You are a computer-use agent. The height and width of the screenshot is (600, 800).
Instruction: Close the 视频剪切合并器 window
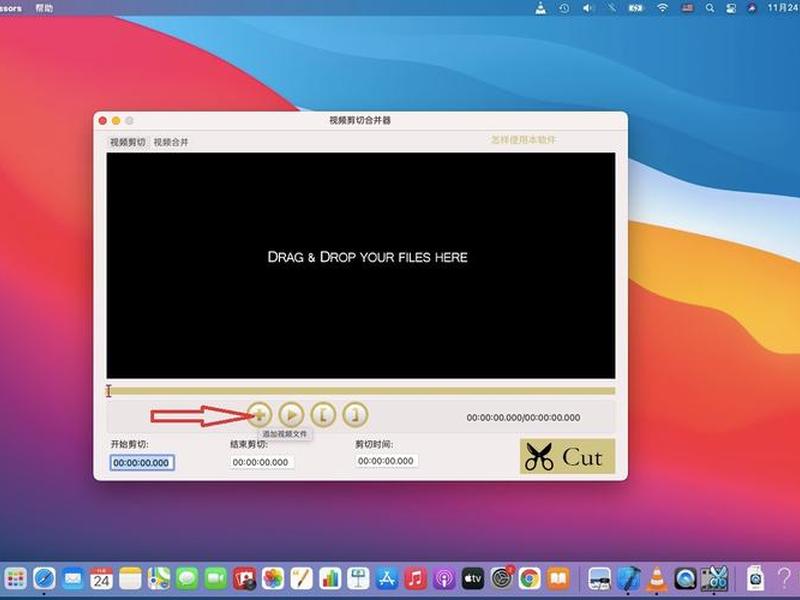point(103,121)
